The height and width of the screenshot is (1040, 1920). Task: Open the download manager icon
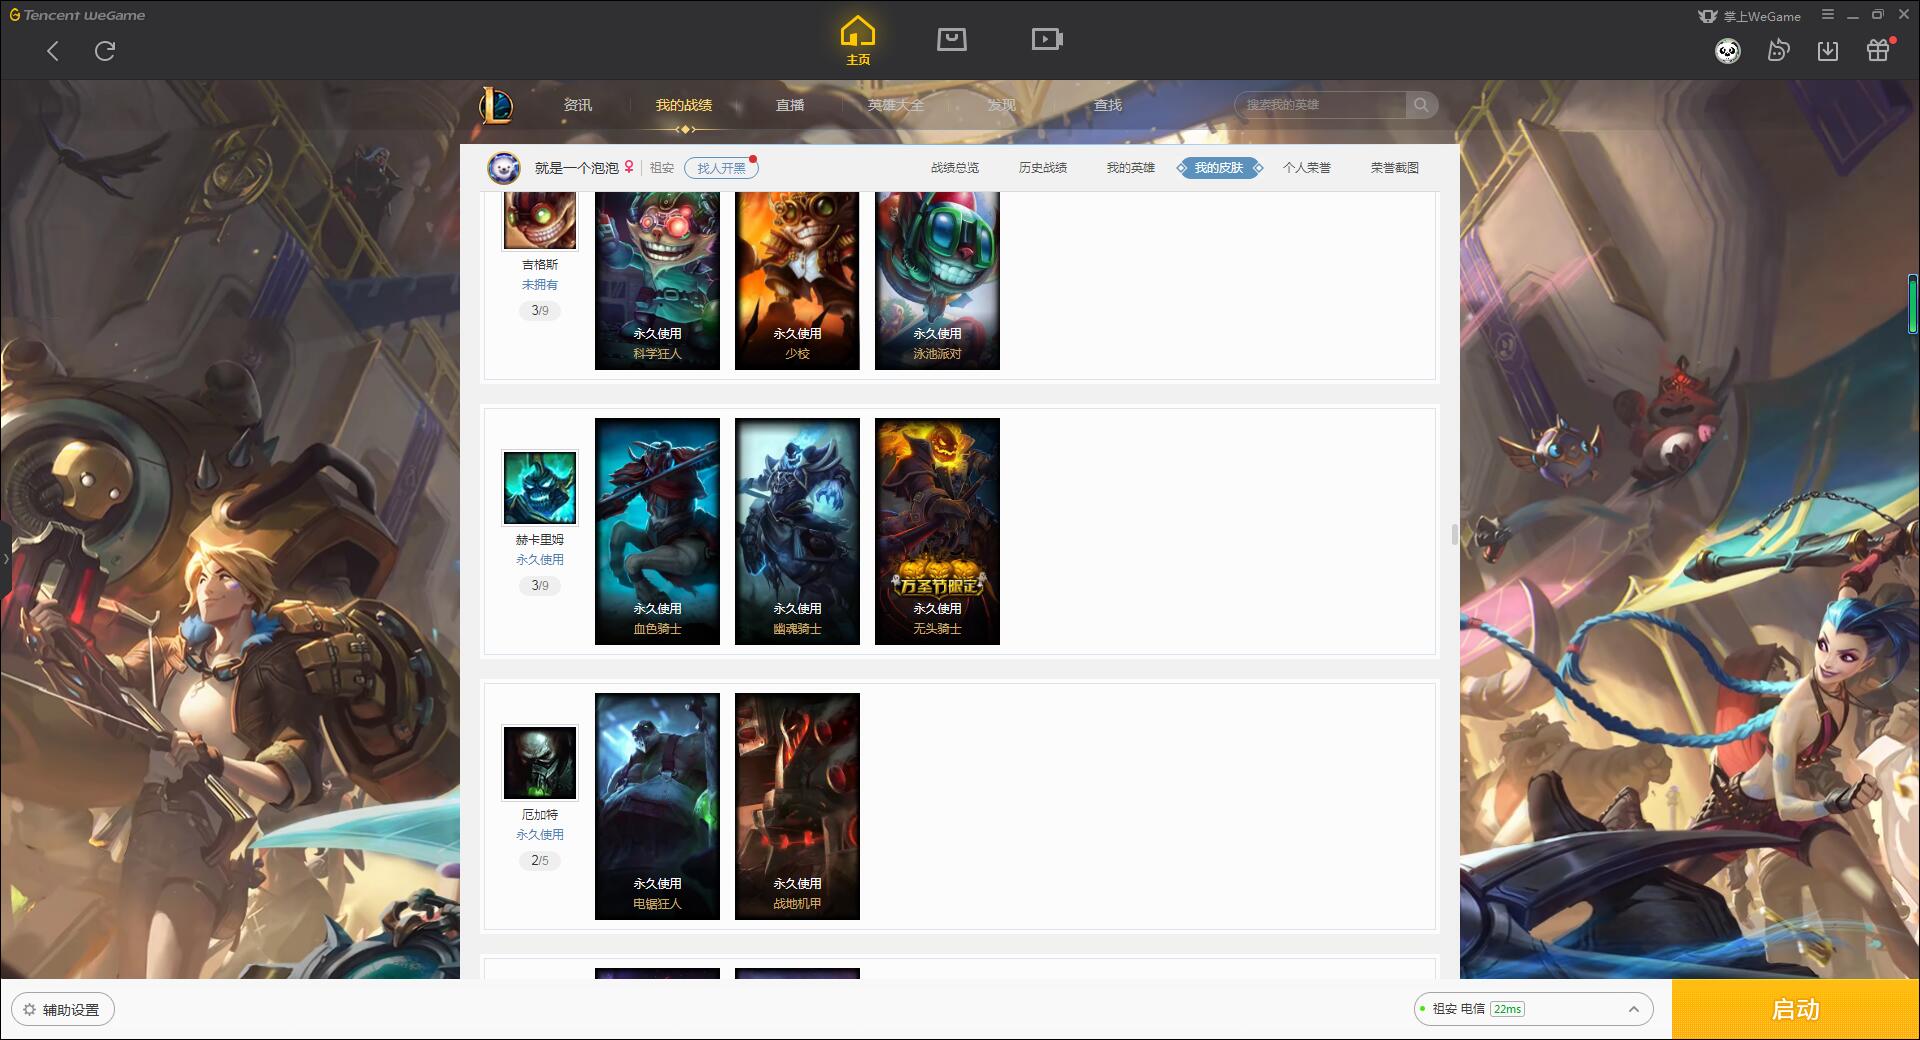tap(1828, 51)
